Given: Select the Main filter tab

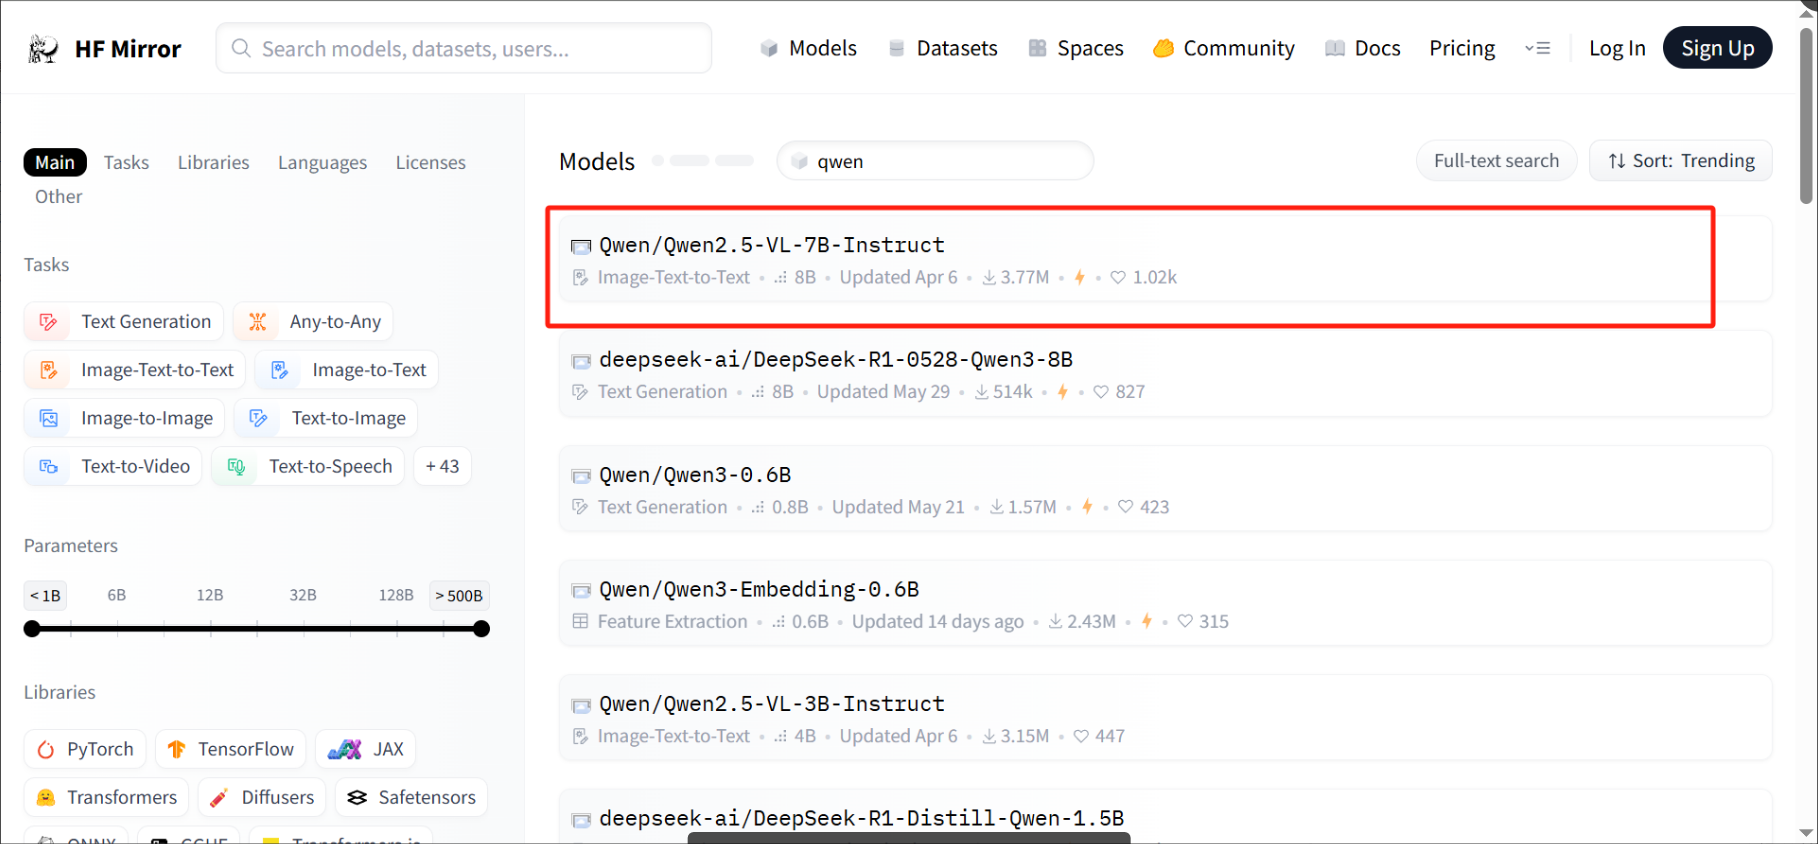Looking at the screenshot, I should pos(55,162).
